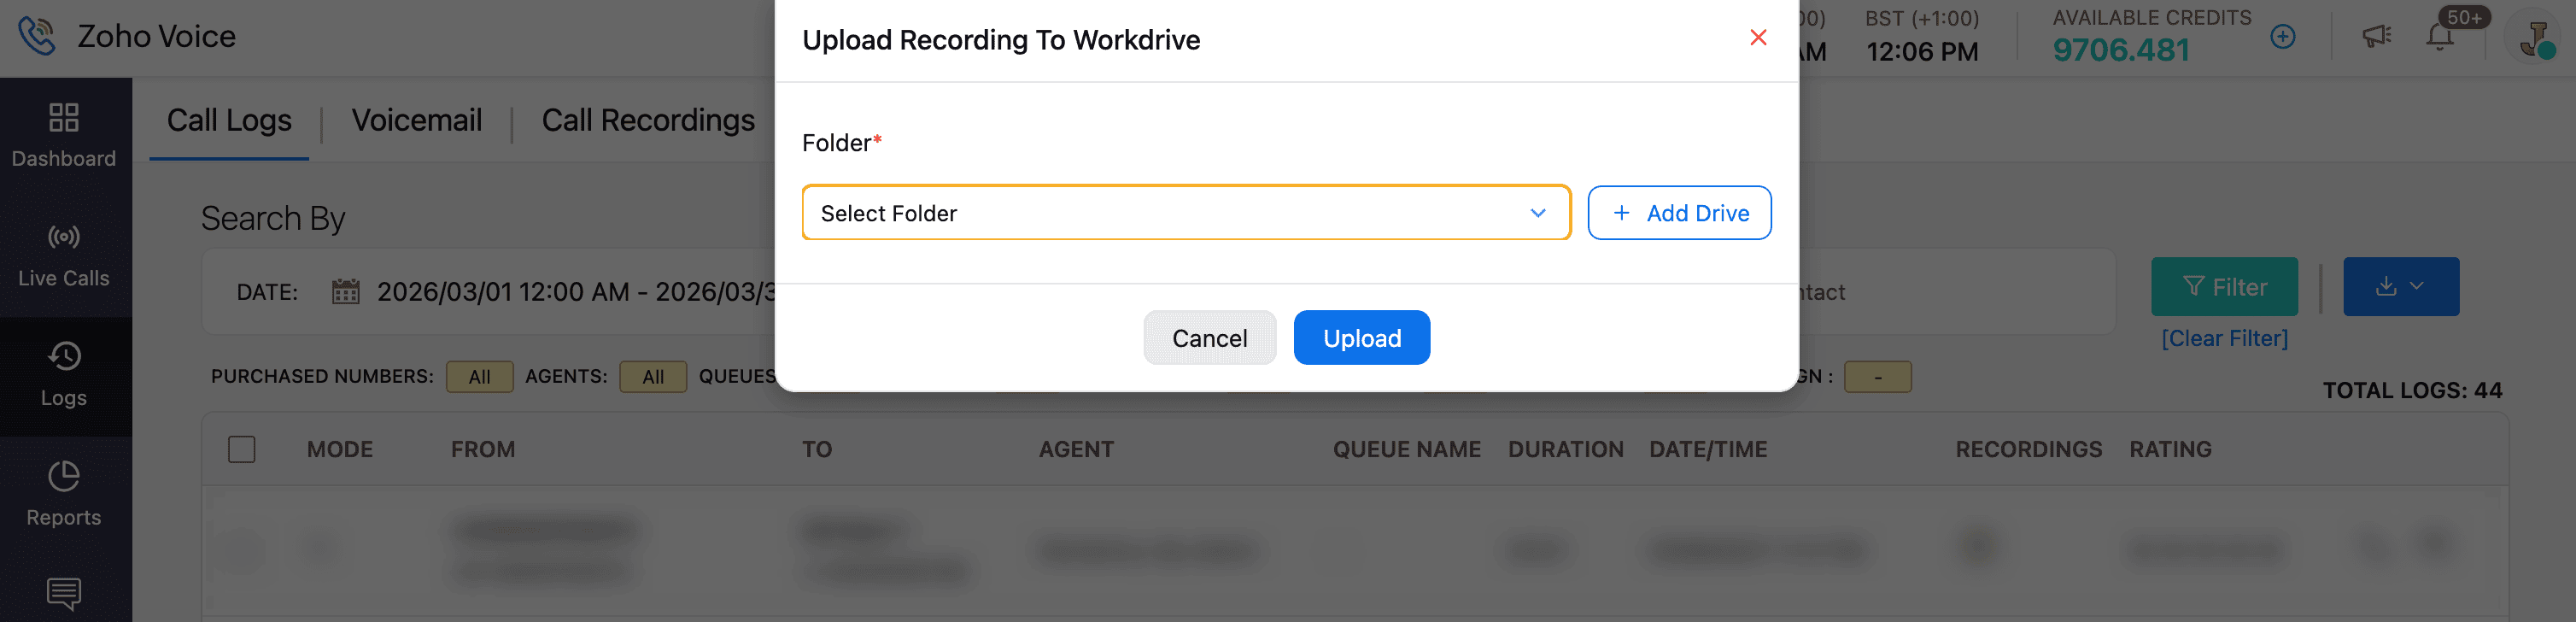Open the announcements megaphone icon
2576x622 pixels.
click(x=2376, y=37)
